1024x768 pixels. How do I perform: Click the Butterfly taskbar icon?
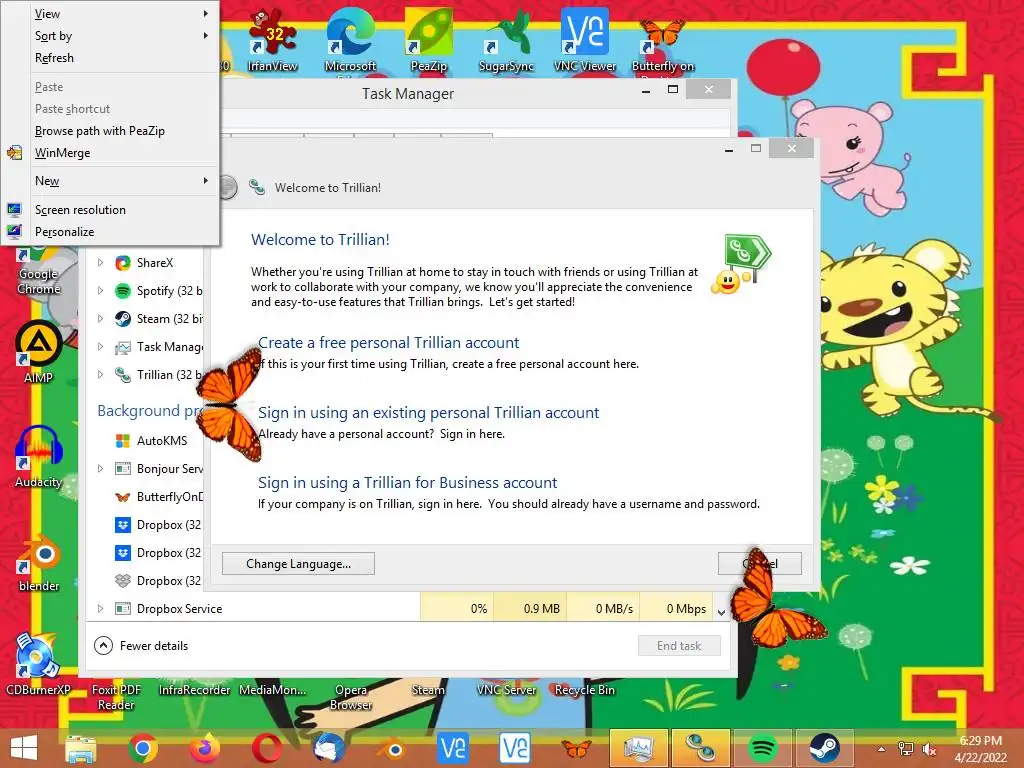pos(577,748)
